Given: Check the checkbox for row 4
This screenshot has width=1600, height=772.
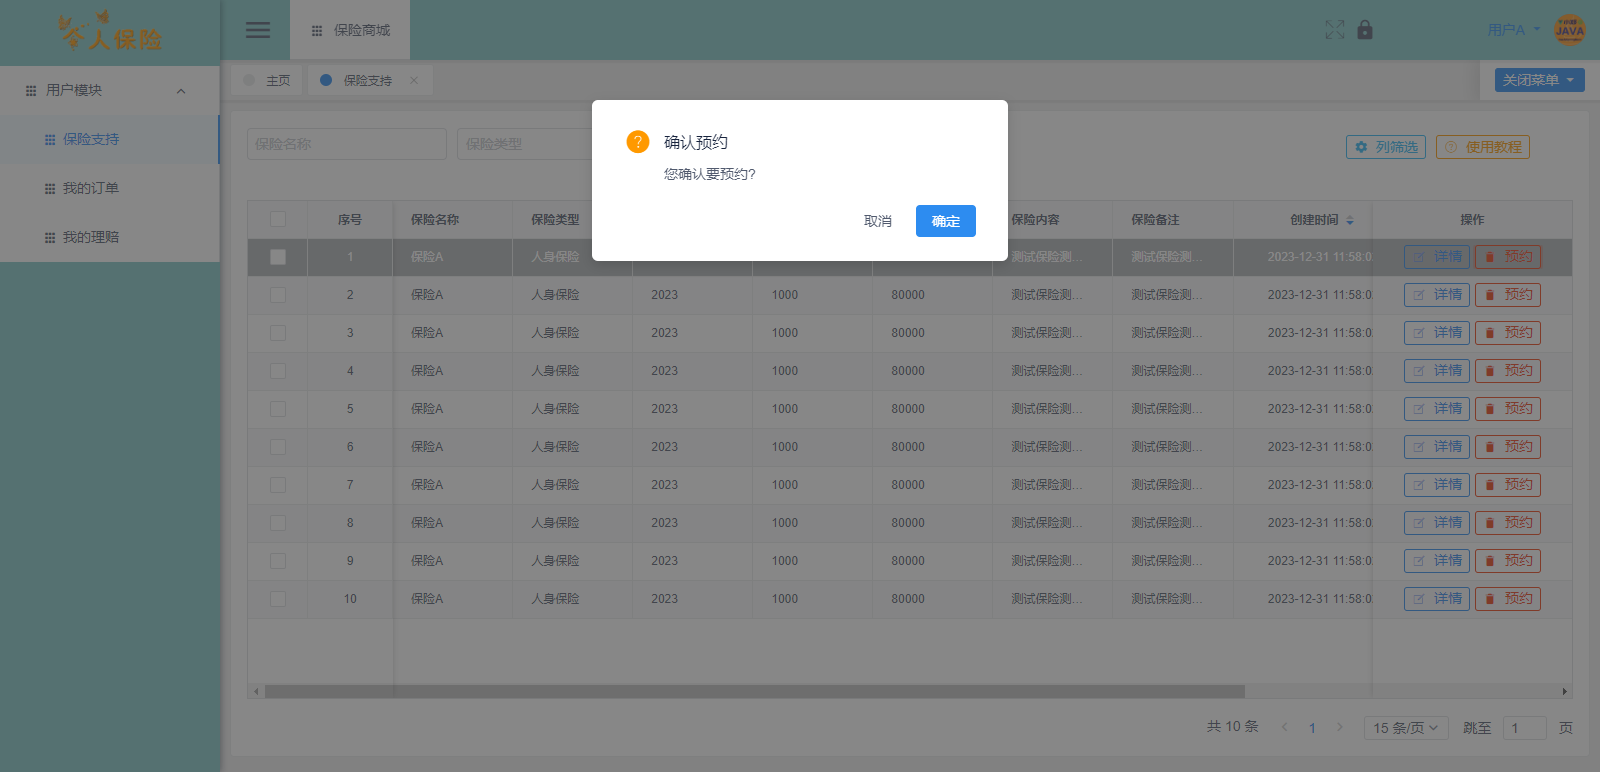Looking at the screenshot, I should click(278, 371).
